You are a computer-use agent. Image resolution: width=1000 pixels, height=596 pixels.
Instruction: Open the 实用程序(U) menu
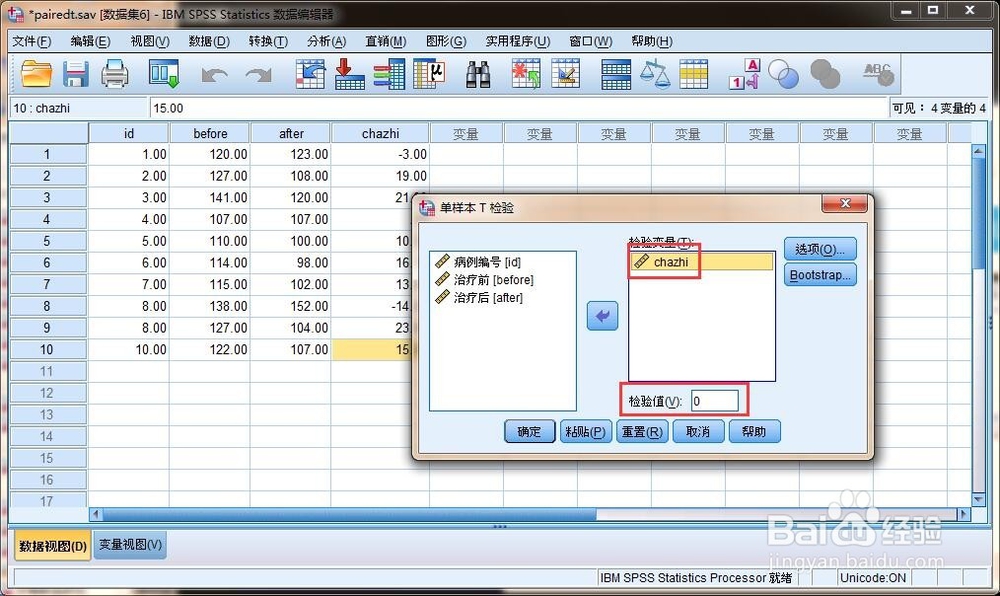[x=517, y=41]
